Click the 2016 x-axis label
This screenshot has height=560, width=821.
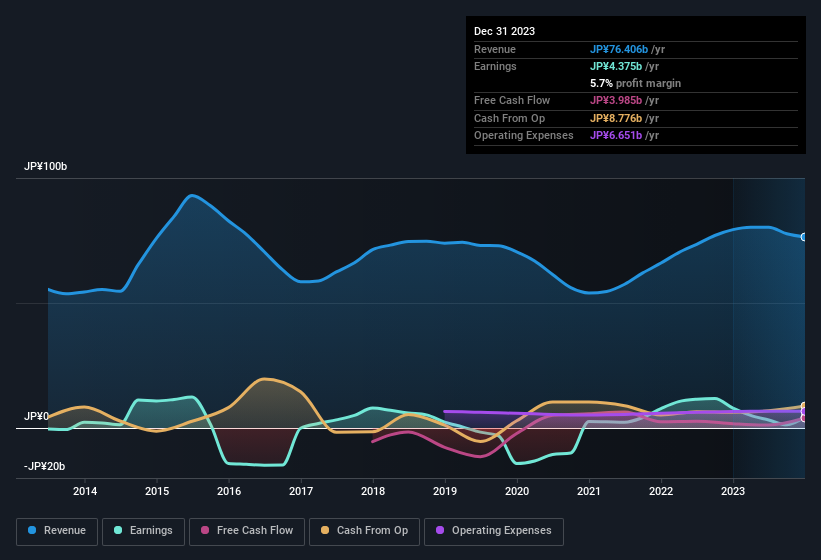point(229,491)
